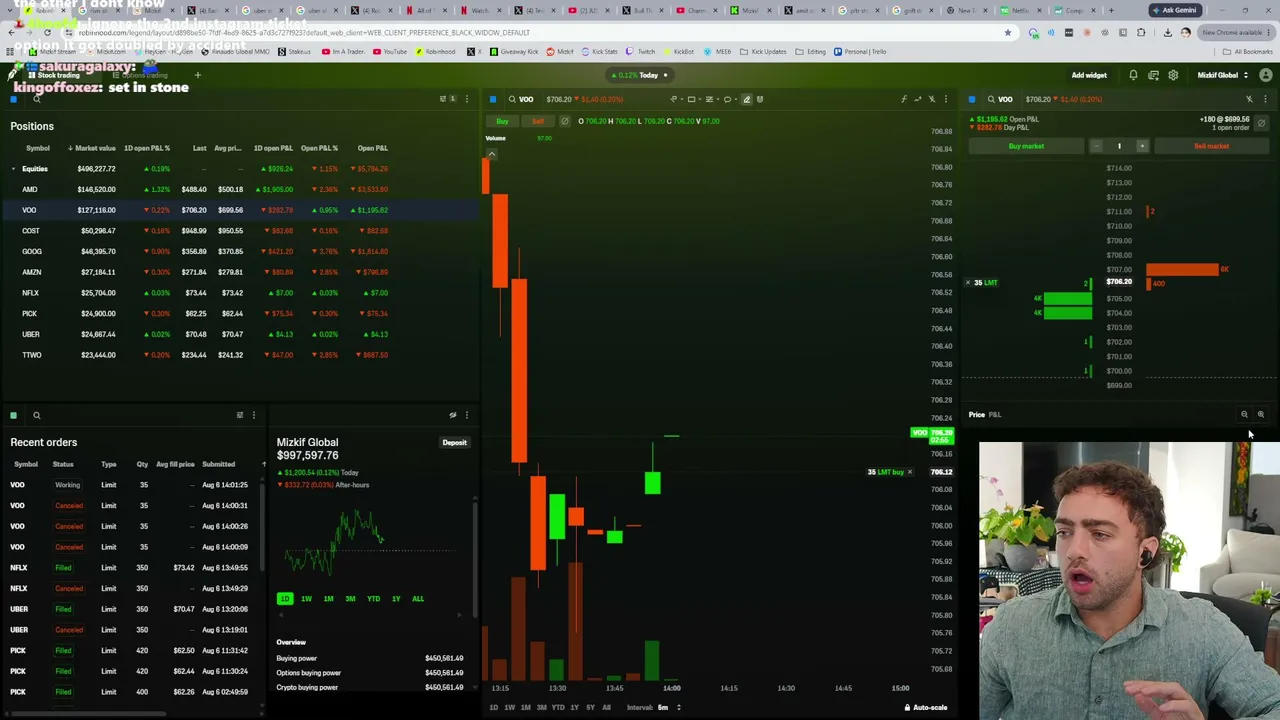
Task: Select the 1D range on account chart
Action: click(285, 599)
